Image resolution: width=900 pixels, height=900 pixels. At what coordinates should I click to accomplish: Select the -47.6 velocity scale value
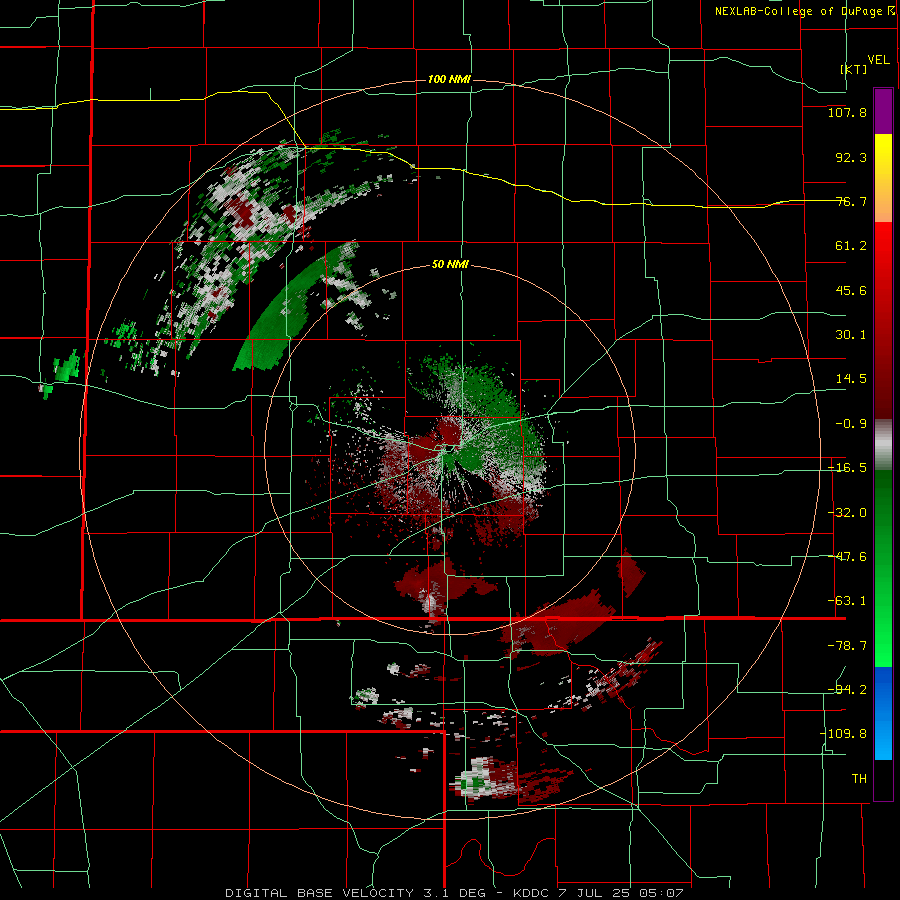coord(847,557)
